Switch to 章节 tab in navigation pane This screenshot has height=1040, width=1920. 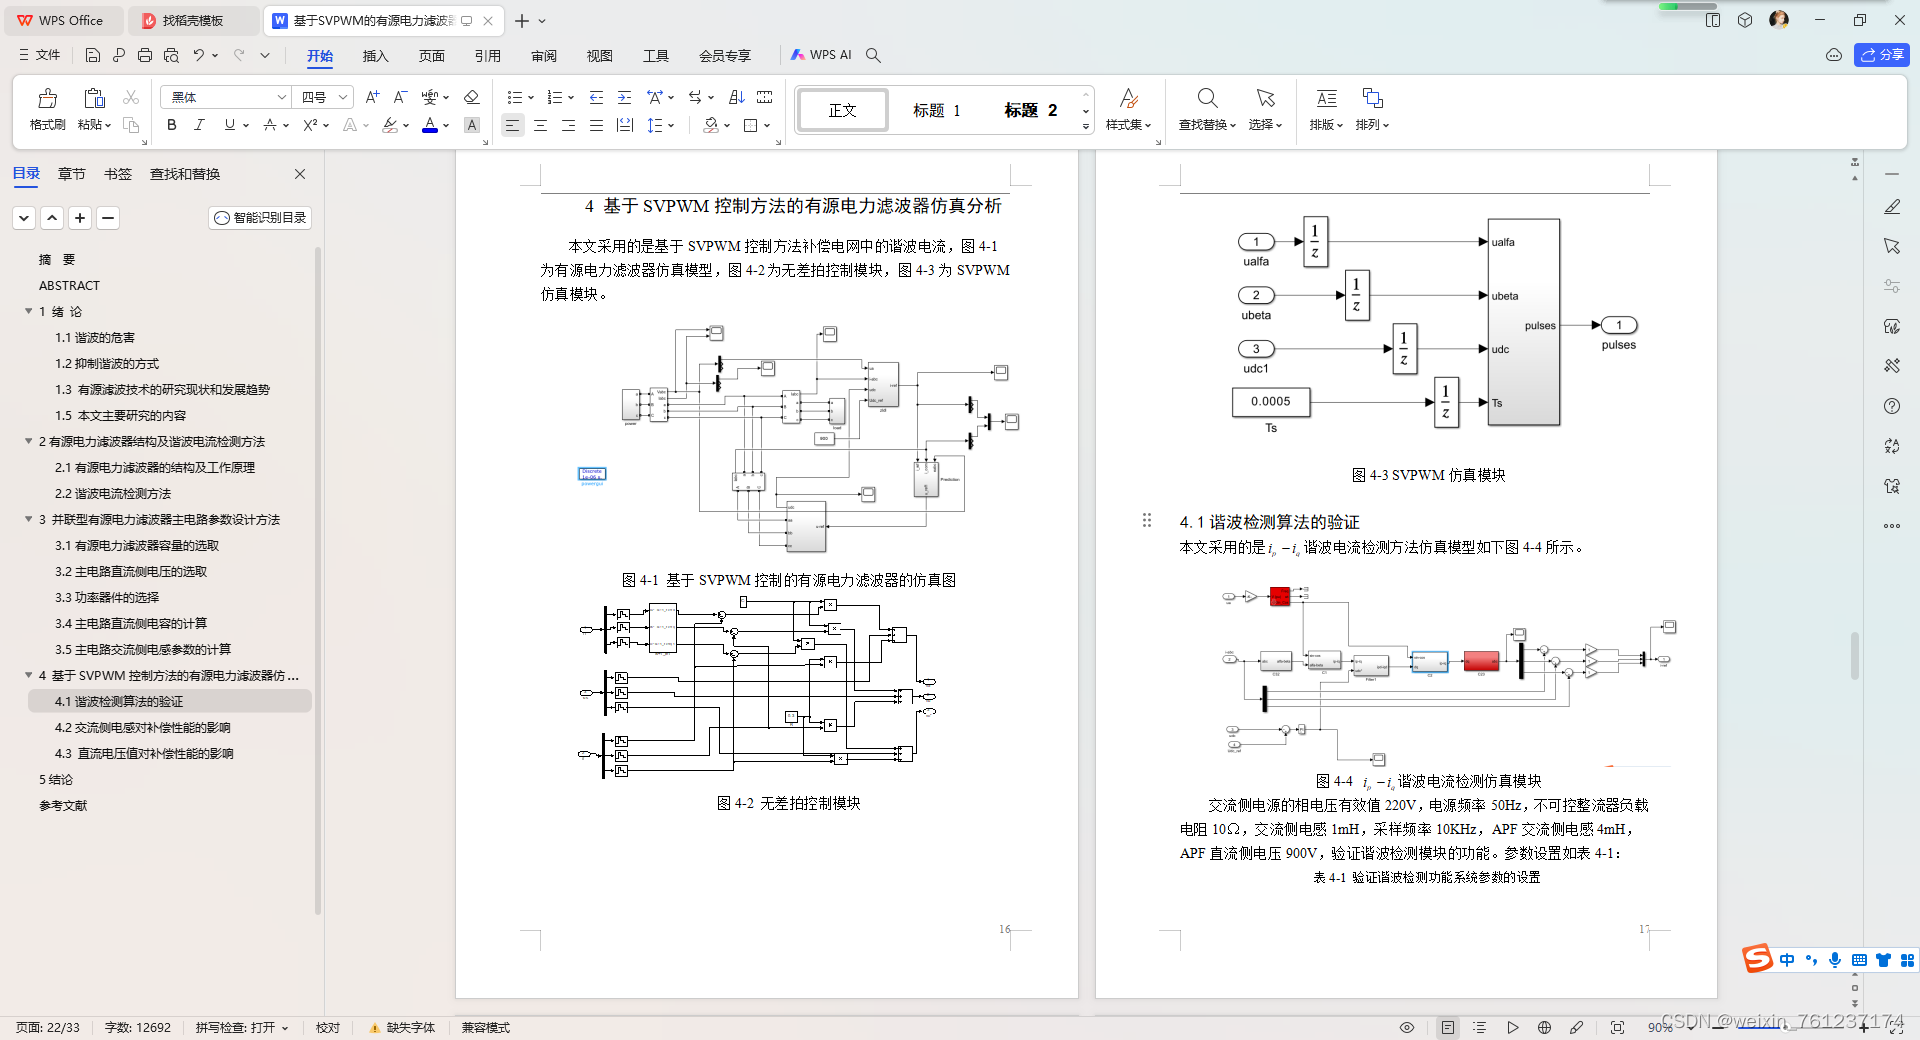(x=71, y=174)
